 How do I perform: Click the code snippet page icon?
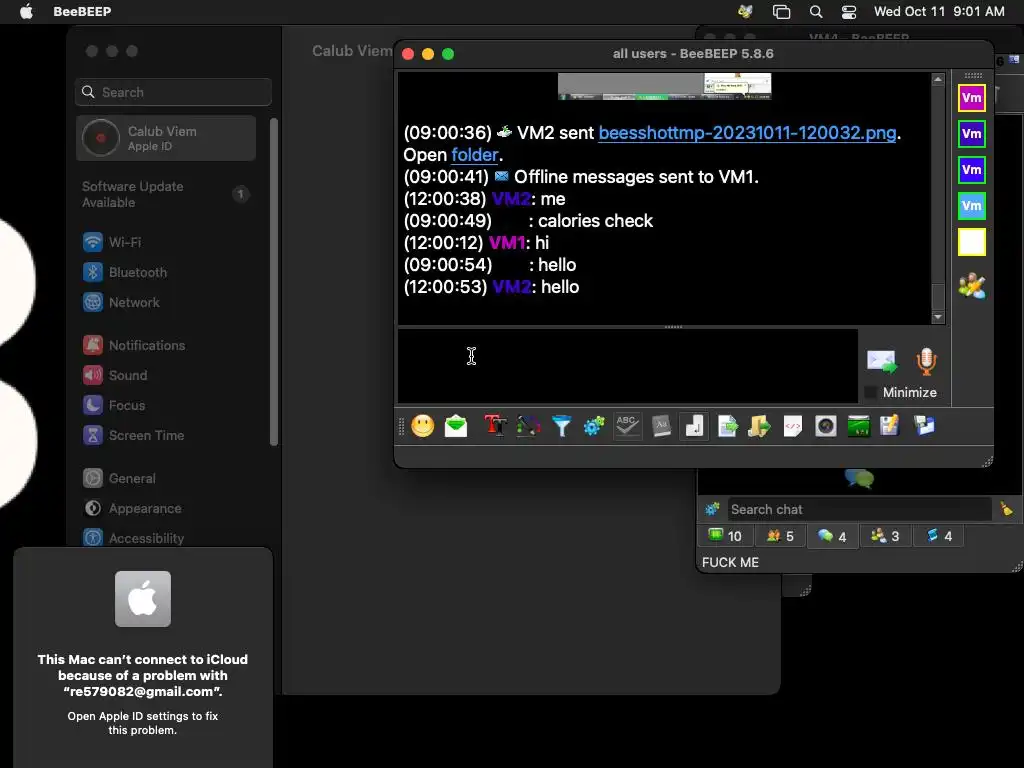click(793, 426)
